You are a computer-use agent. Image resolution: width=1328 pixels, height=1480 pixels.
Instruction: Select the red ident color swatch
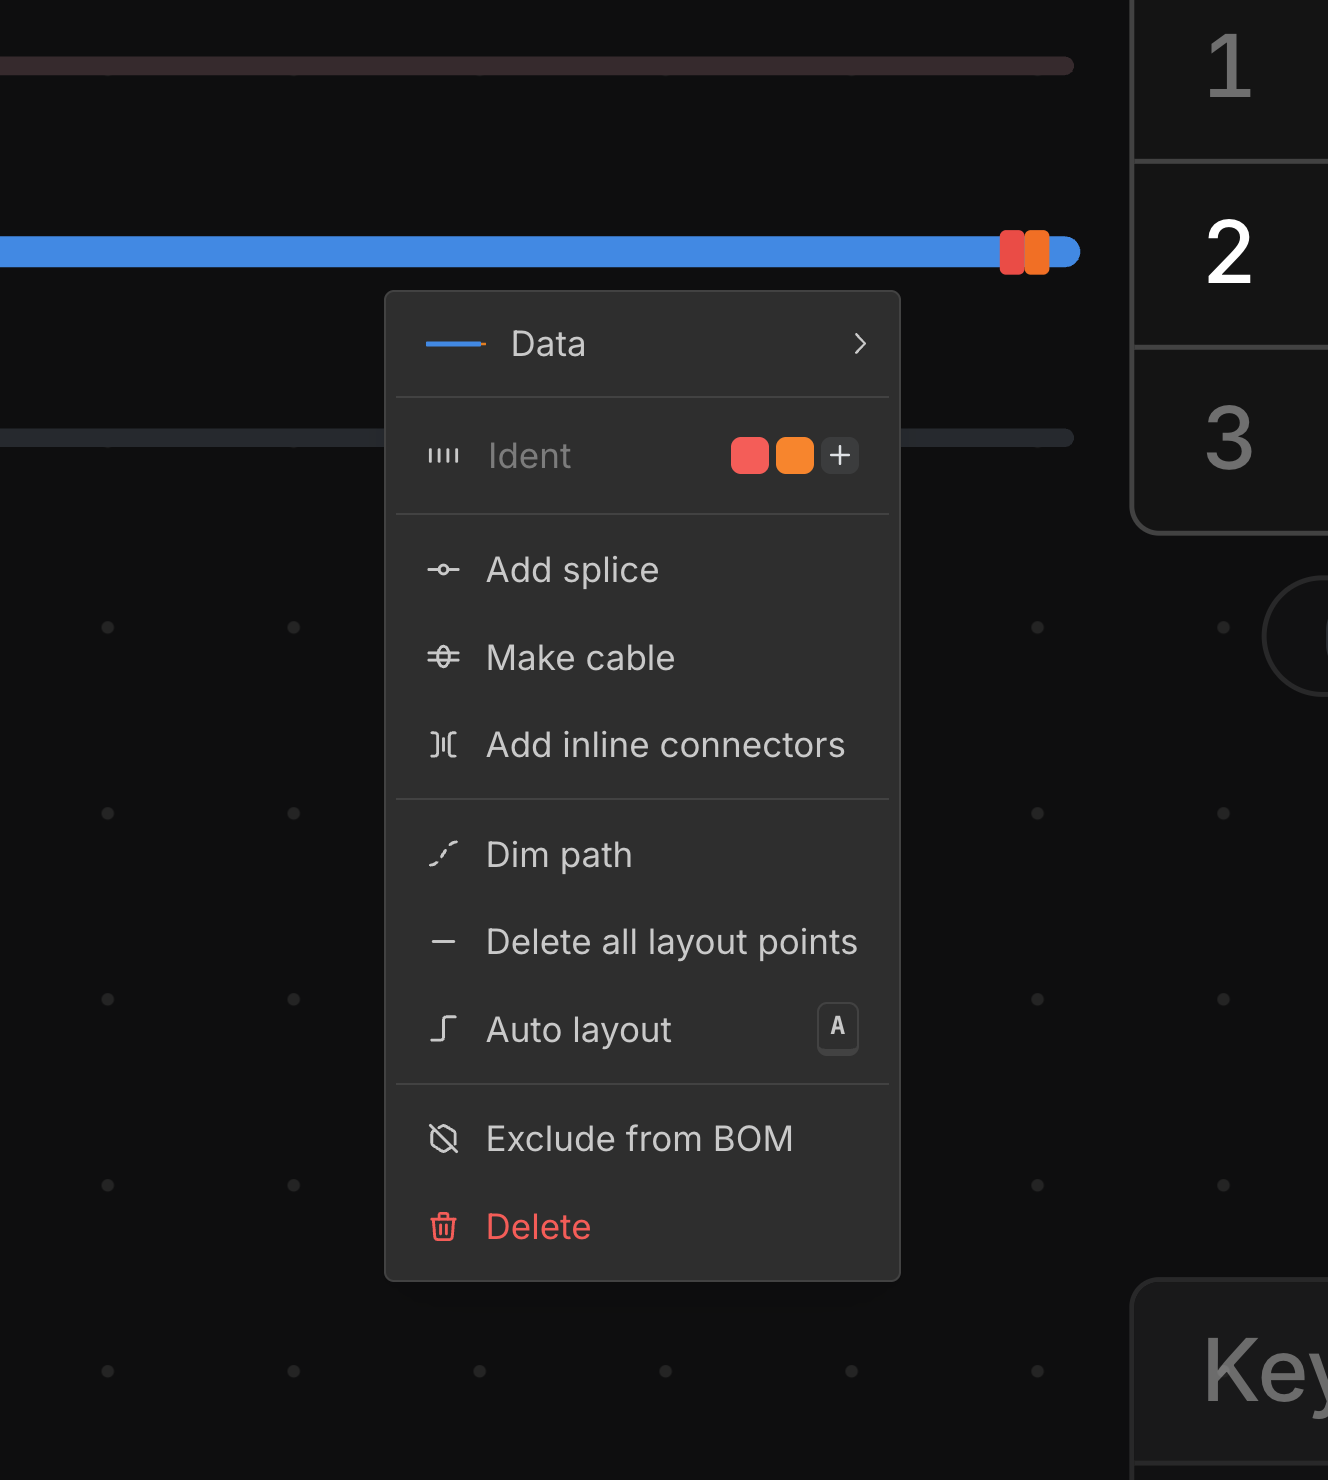point(750,456)
